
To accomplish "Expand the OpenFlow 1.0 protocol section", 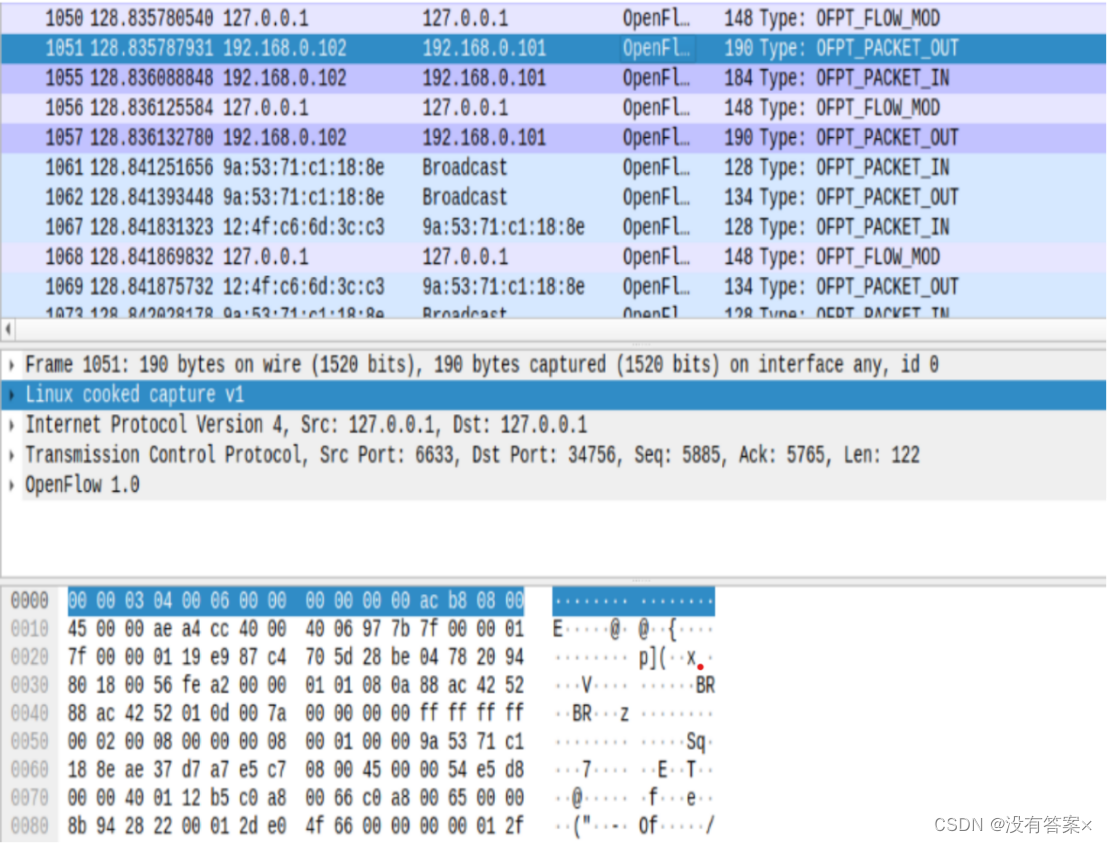I will point(10,485).
